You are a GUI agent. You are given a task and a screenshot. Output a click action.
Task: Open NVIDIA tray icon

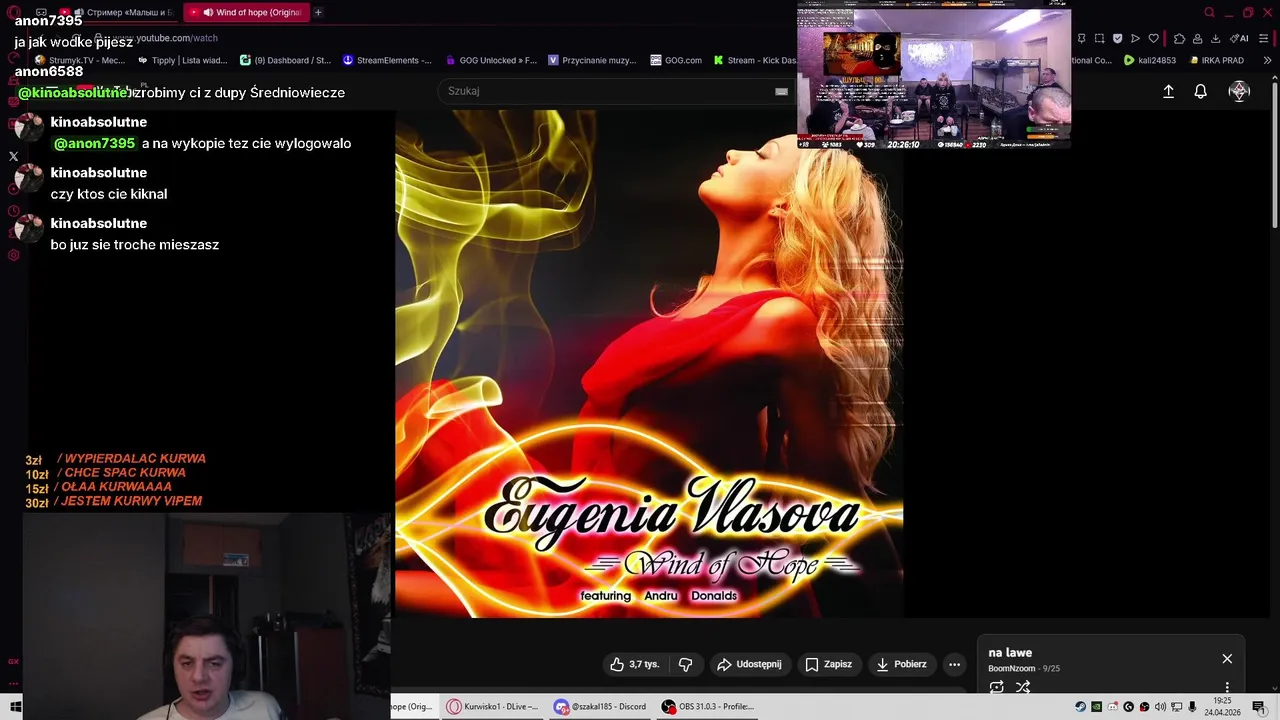(x=1096, y=707)
